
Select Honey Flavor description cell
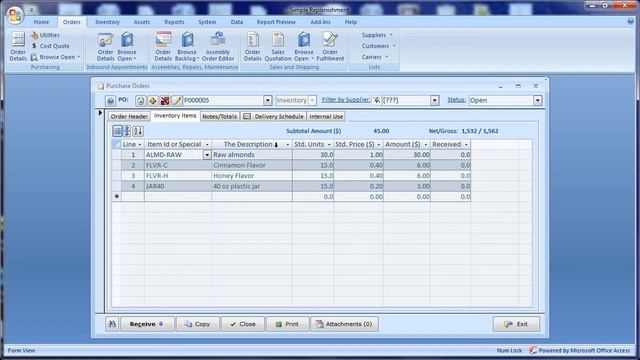coord(252,176)
